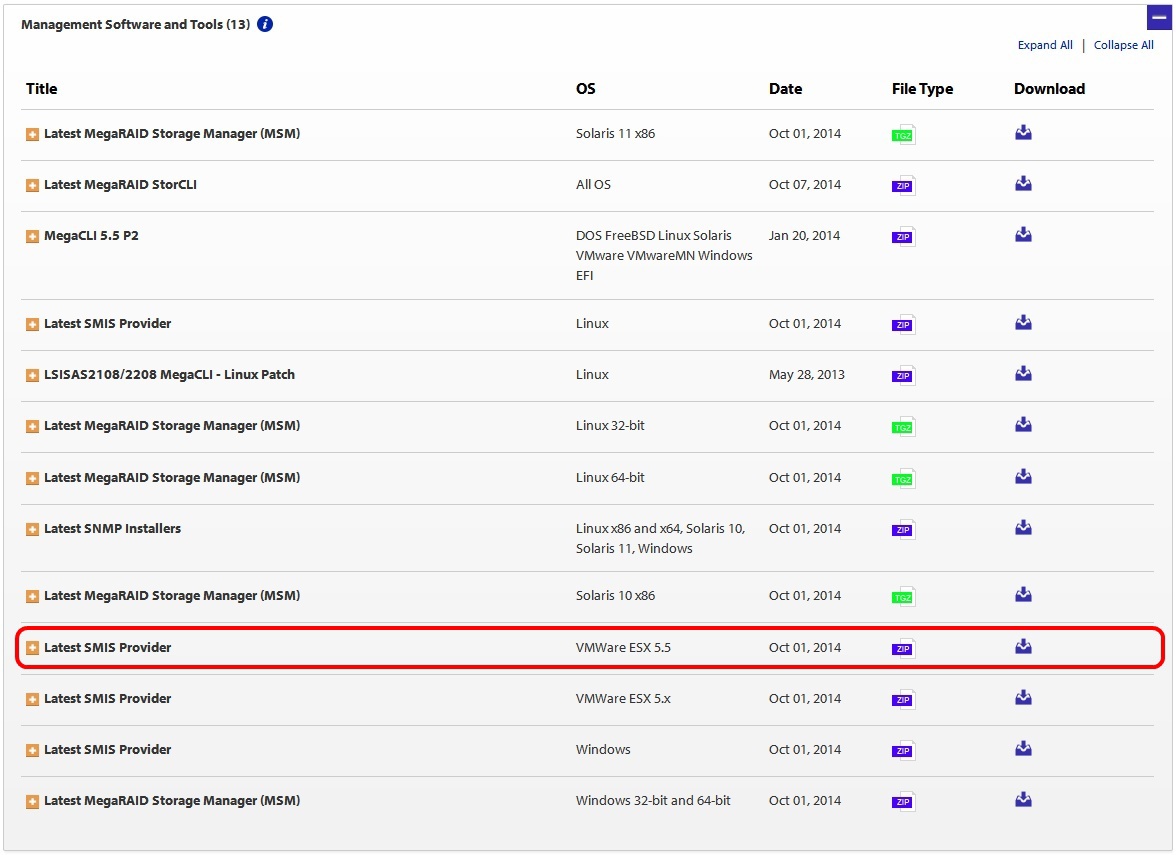Download the Windows 32-bit and 64-bit Storage Manager
The height and width of the screenshot is (855, 1176).
[1022, 800]
